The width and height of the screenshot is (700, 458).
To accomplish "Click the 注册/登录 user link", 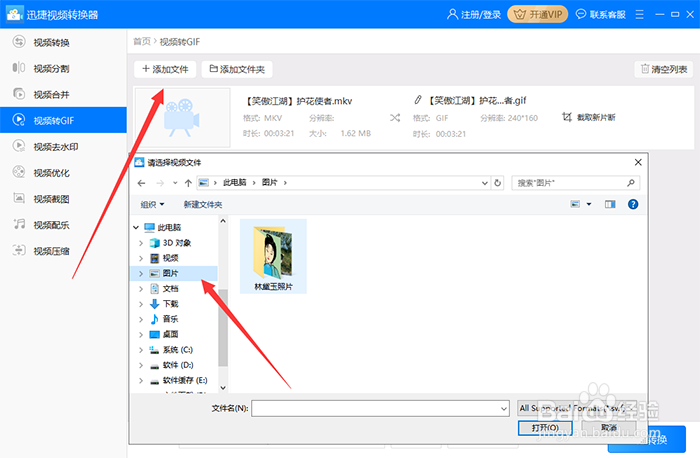I will [x=474, y=15].
